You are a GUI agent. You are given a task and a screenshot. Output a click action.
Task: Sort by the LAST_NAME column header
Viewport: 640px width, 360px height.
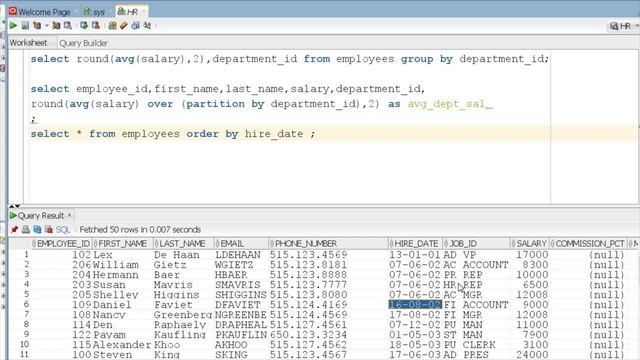184,244
